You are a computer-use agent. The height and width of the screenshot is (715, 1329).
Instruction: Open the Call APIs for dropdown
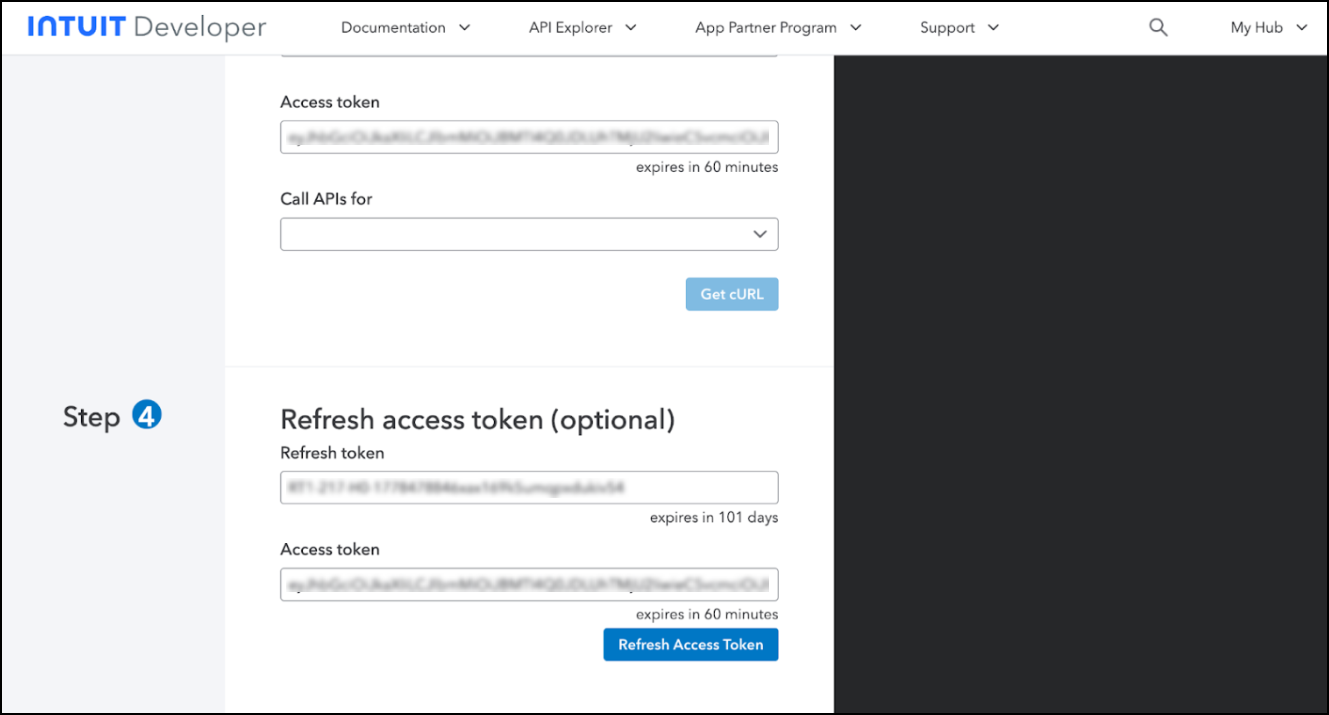529,234
